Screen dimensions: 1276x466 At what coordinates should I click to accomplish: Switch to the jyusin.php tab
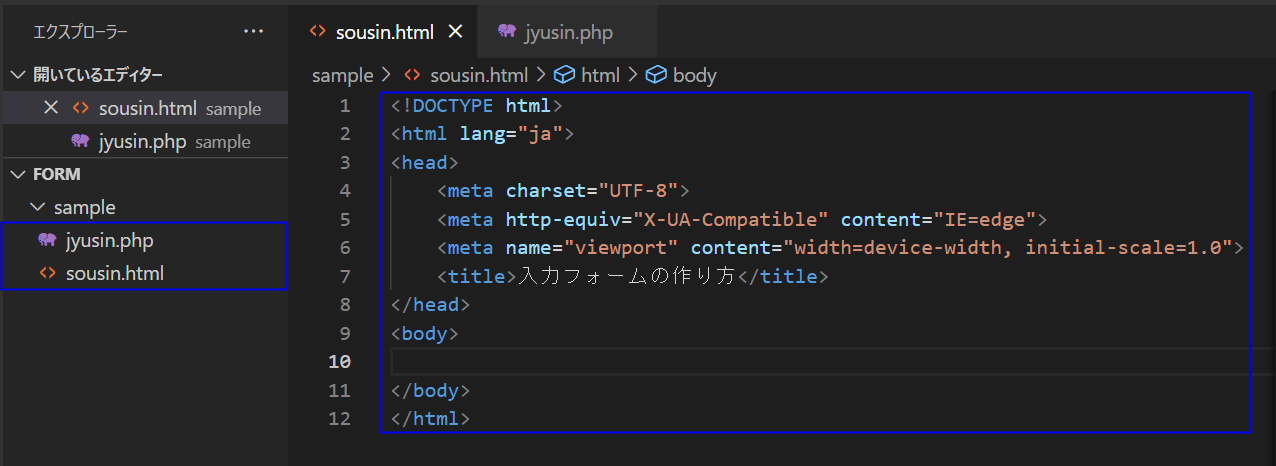(x=568, y=32)
